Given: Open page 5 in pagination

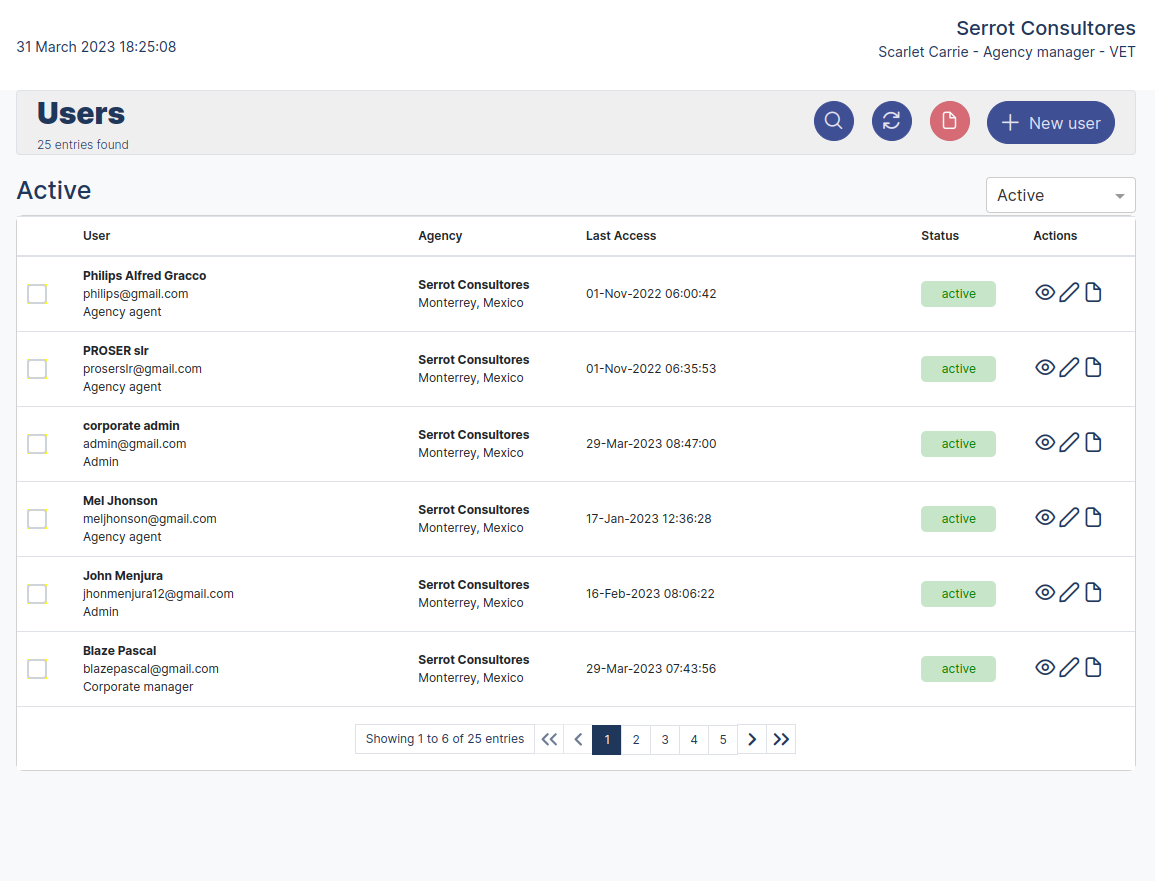Looking at the screenshot, I should 722,739.
